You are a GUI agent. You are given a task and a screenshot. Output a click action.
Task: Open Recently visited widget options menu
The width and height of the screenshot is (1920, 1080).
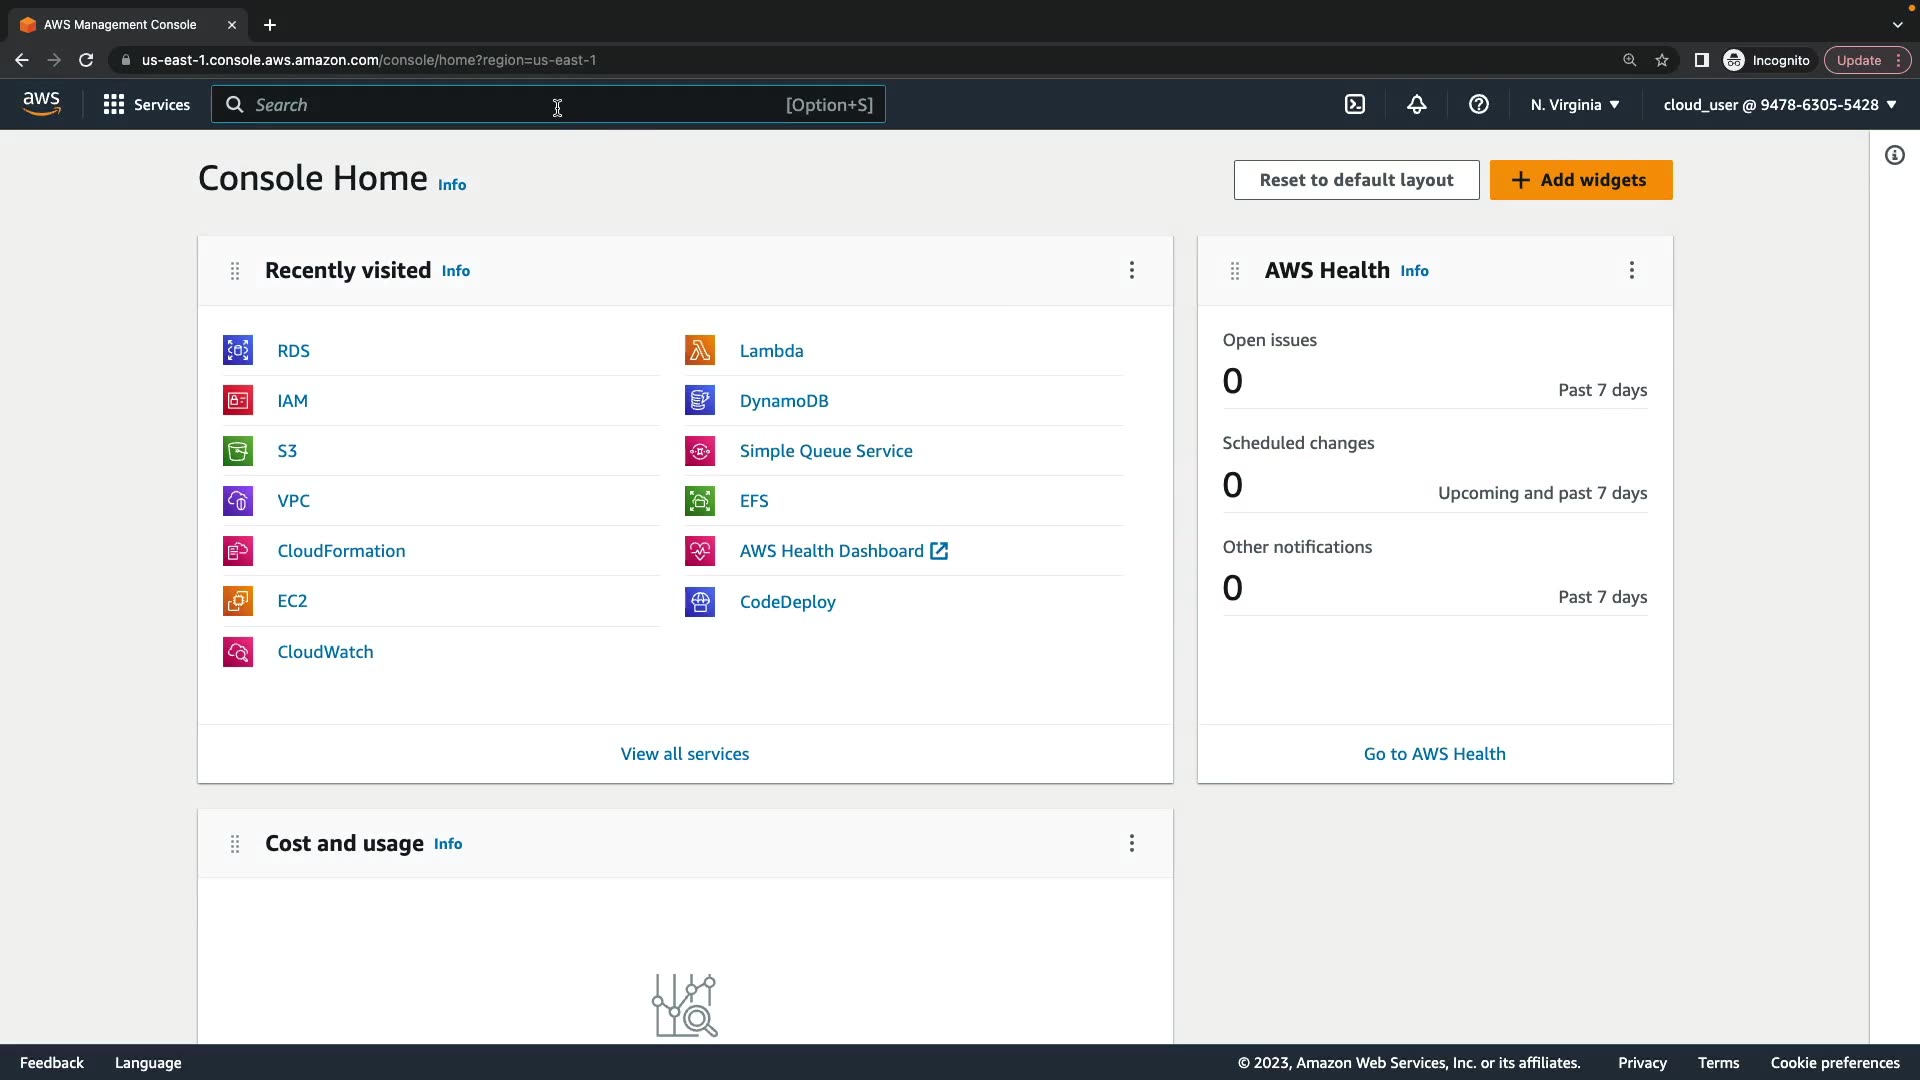1132,270
